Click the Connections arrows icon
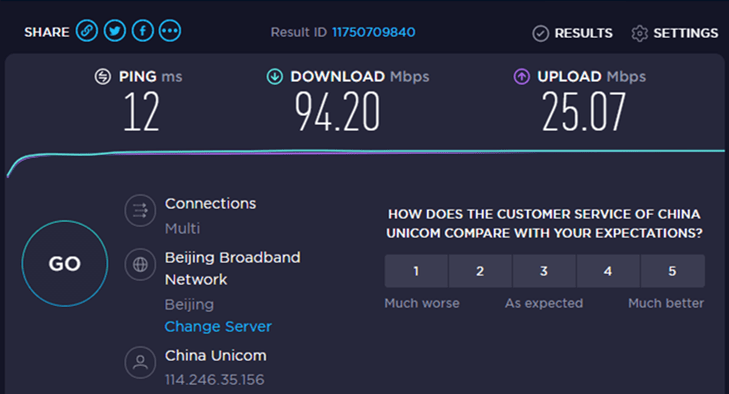 pyautogui.click(x=140, y=211)
